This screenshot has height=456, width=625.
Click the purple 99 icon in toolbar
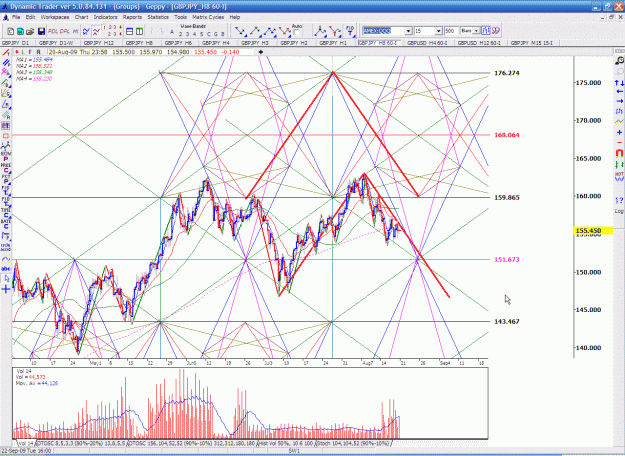[x=495, y=31]
